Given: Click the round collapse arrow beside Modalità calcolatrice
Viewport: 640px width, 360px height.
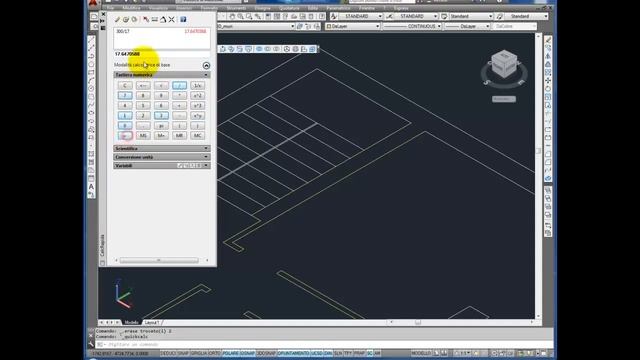Looking at the screenshot, I should [206, 65].
